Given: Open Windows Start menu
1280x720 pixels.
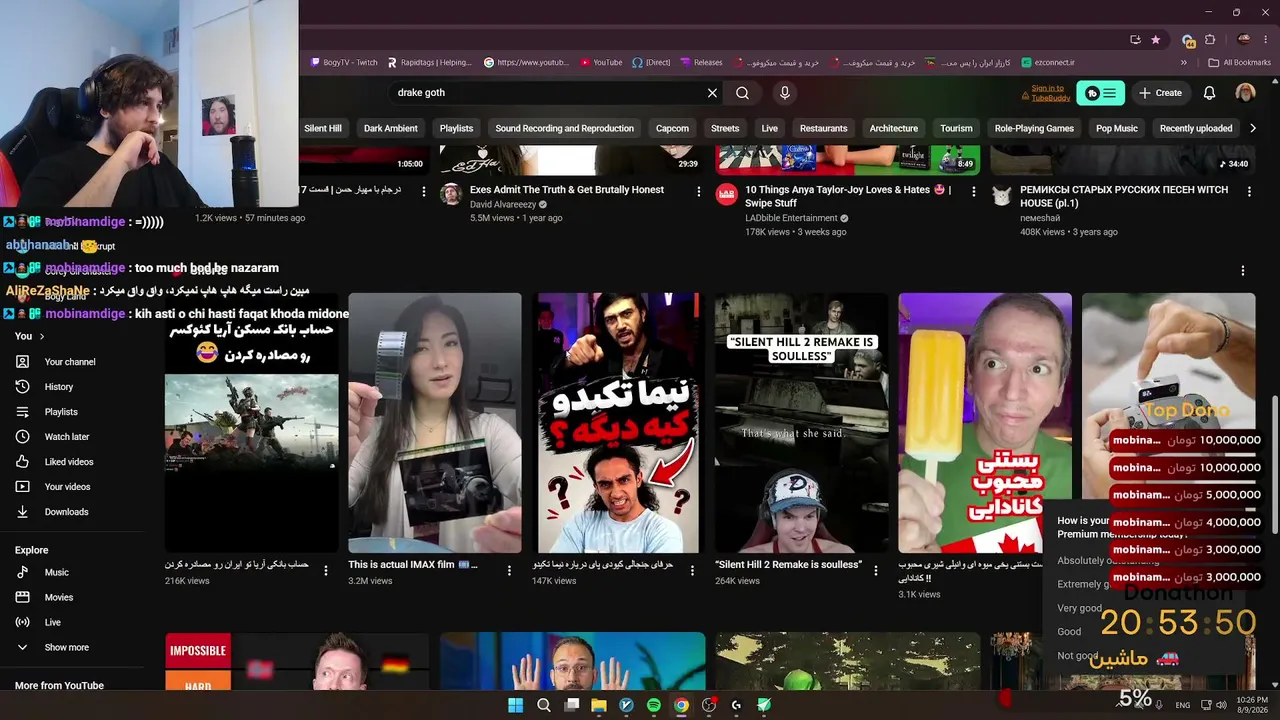Looking at the screenshot, I should [x=515, y=705].
